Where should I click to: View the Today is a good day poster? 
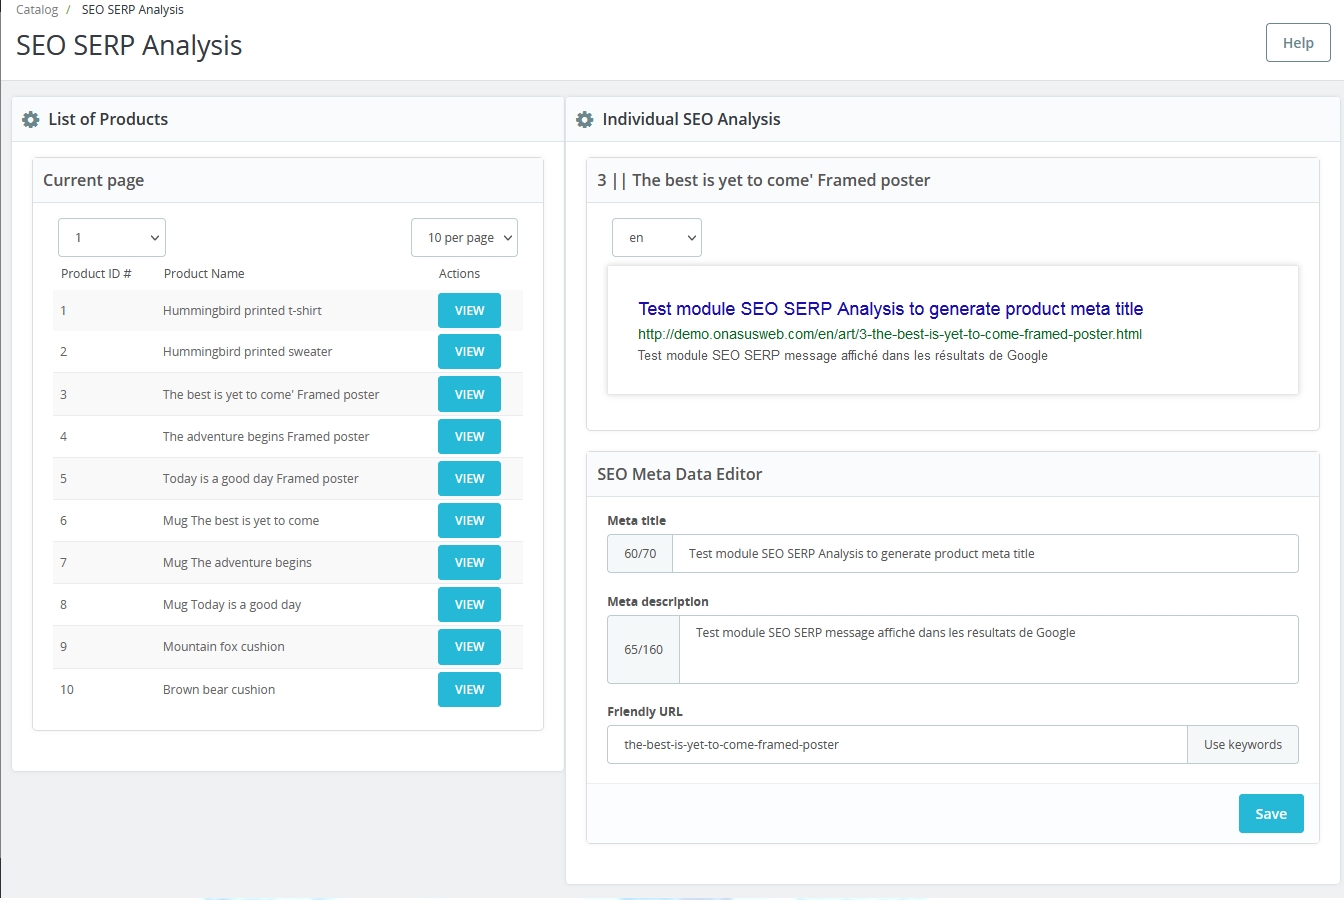(x=469, y=478)
